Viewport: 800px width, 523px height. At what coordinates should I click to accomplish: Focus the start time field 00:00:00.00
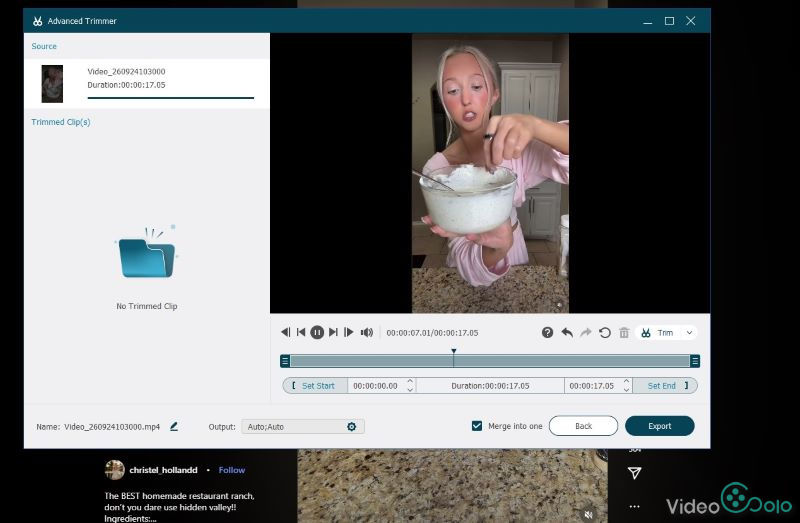tap(376, 386)
